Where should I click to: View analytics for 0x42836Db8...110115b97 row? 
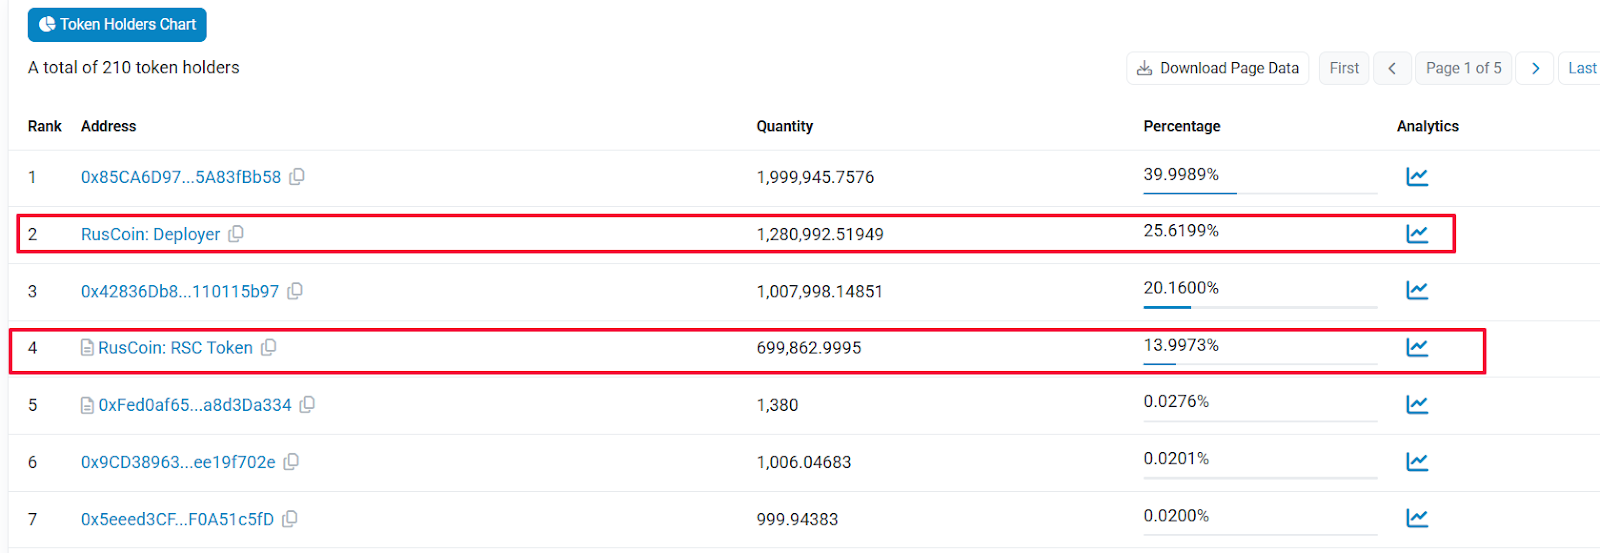tap(1417, 291)
